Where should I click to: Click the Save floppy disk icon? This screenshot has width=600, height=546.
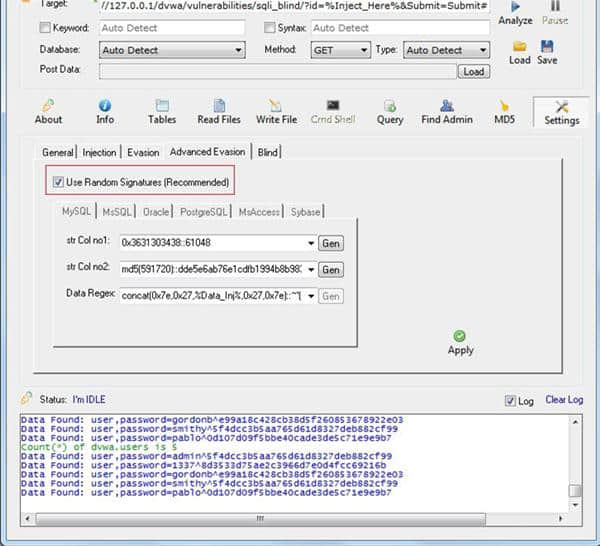[x=547, y=47]
